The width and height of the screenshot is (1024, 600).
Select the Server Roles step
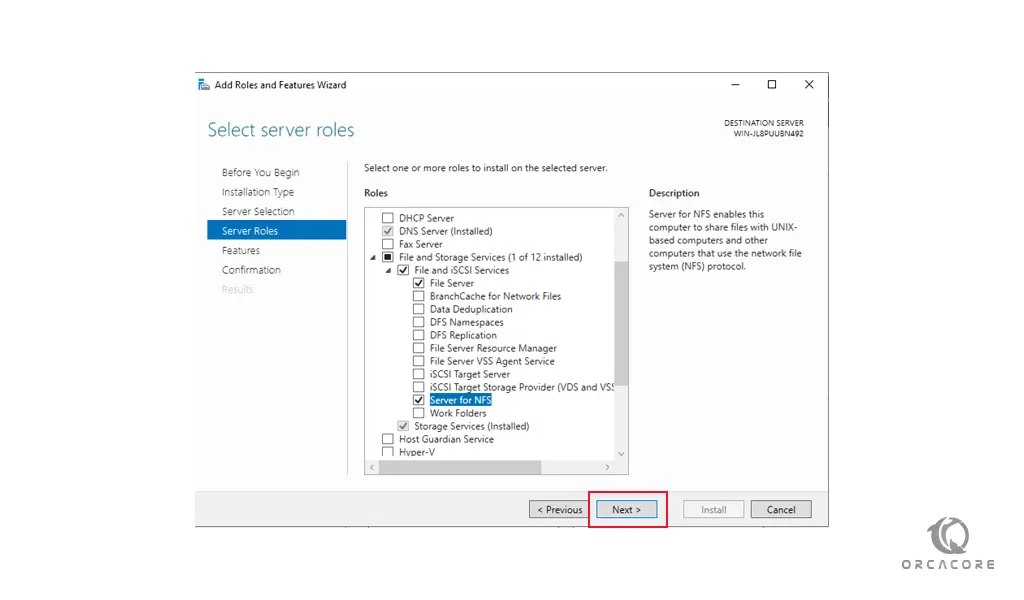277,230
